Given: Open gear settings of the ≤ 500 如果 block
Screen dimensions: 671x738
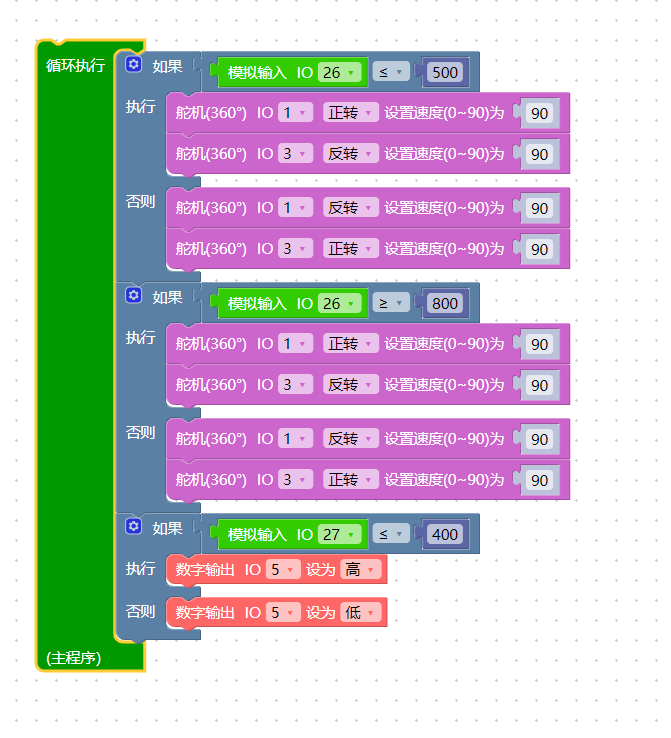Looking at the screenshot, I should coord(134,64).
